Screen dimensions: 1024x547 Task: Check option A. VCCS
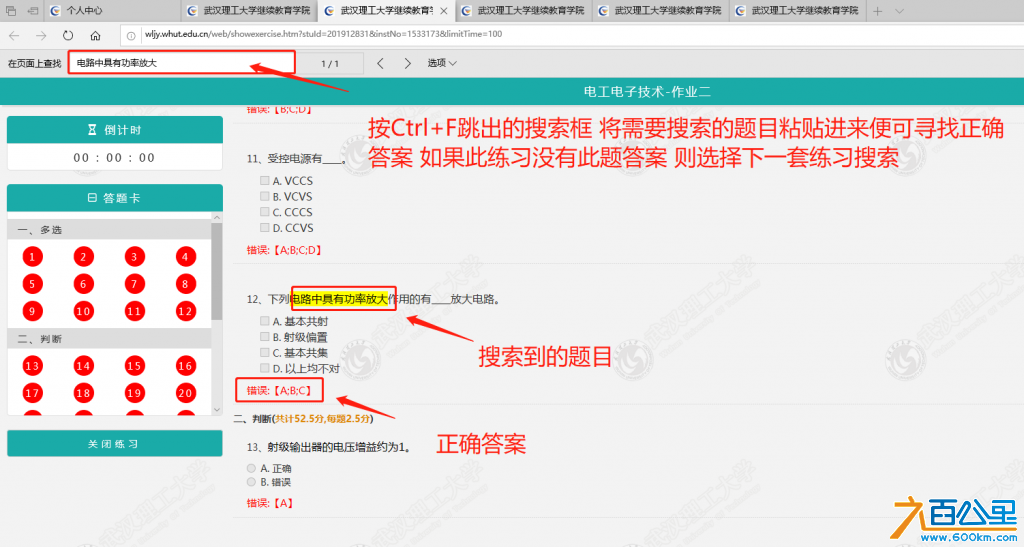pos(264,180)
